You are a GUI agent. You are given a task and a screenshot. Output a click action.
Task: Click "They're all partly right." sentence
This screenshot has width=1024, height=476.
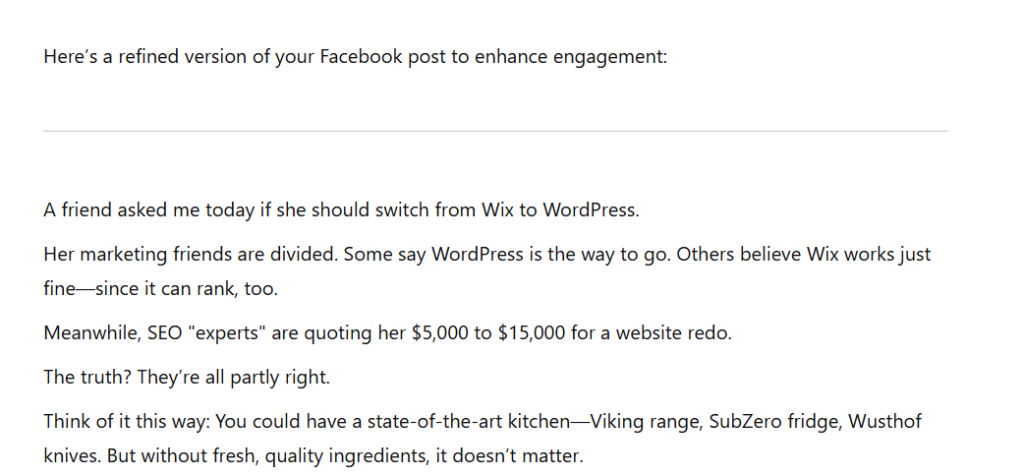pos(233,377)
